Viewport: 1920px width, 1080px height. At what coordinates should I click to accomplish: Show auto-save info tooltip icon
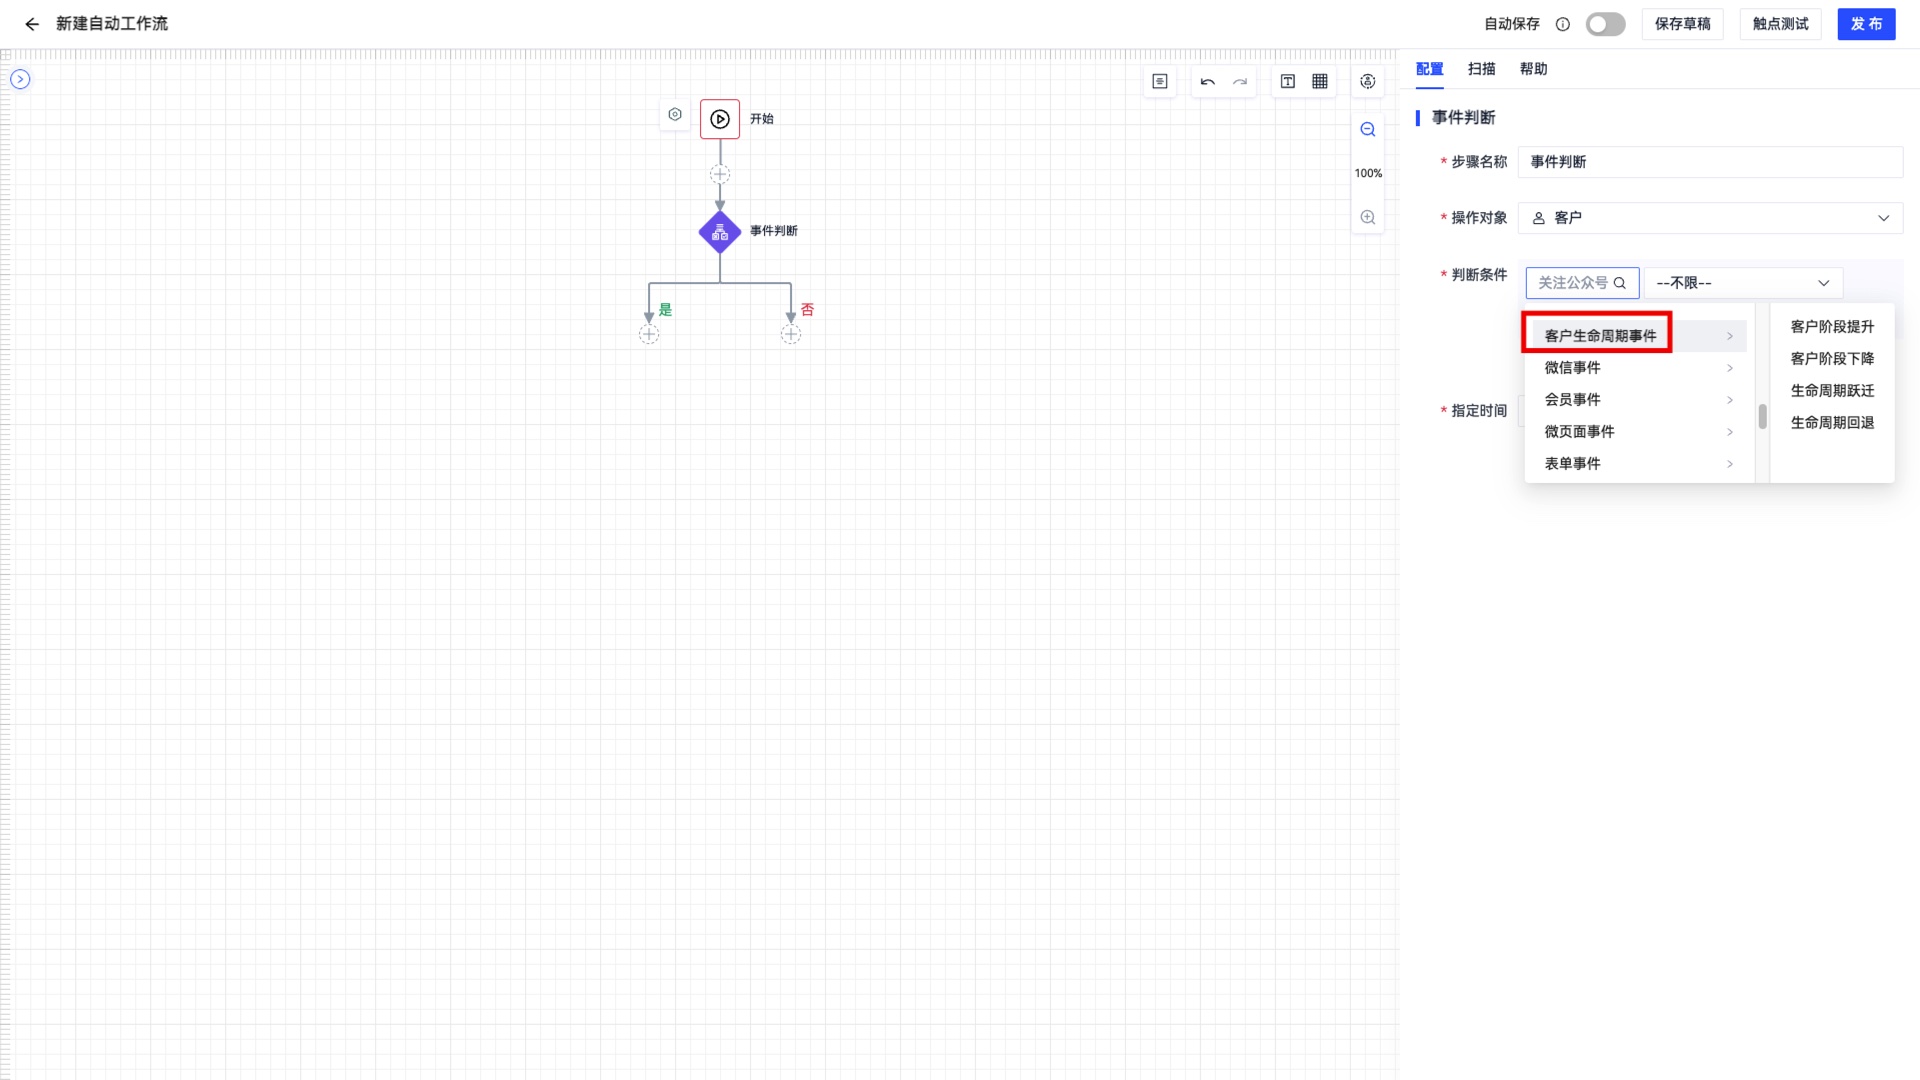[x=1563, y=24]
